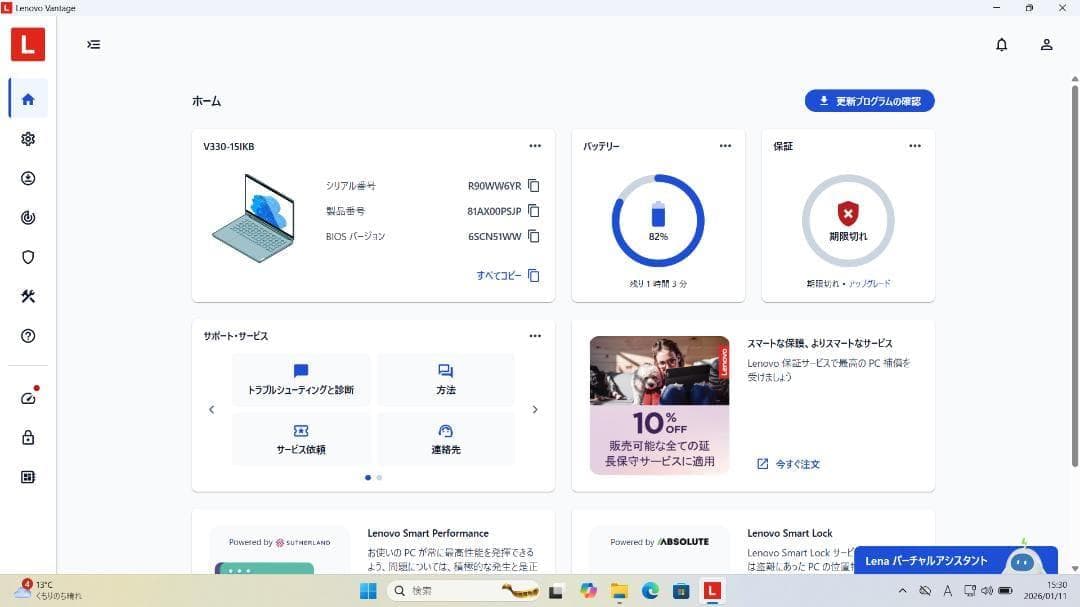Click the 82% battery progress ring
The width and height of the screenshot is (1080, 607).
point(658,220)
